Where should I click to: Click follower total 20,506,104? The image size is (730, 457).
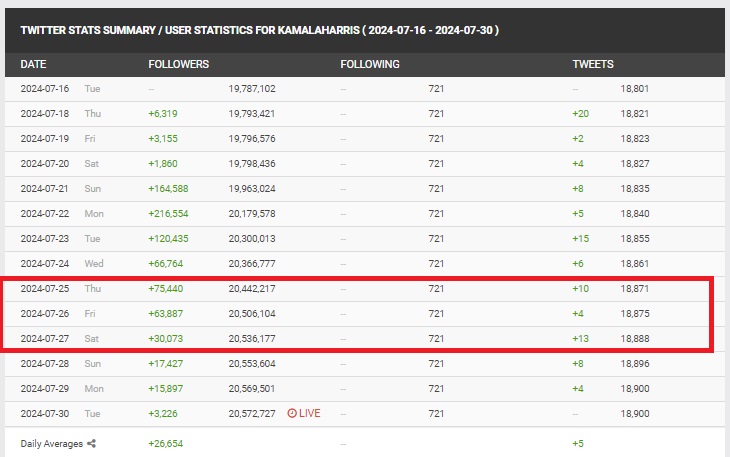pyautogui.click(x=252, y=314)
